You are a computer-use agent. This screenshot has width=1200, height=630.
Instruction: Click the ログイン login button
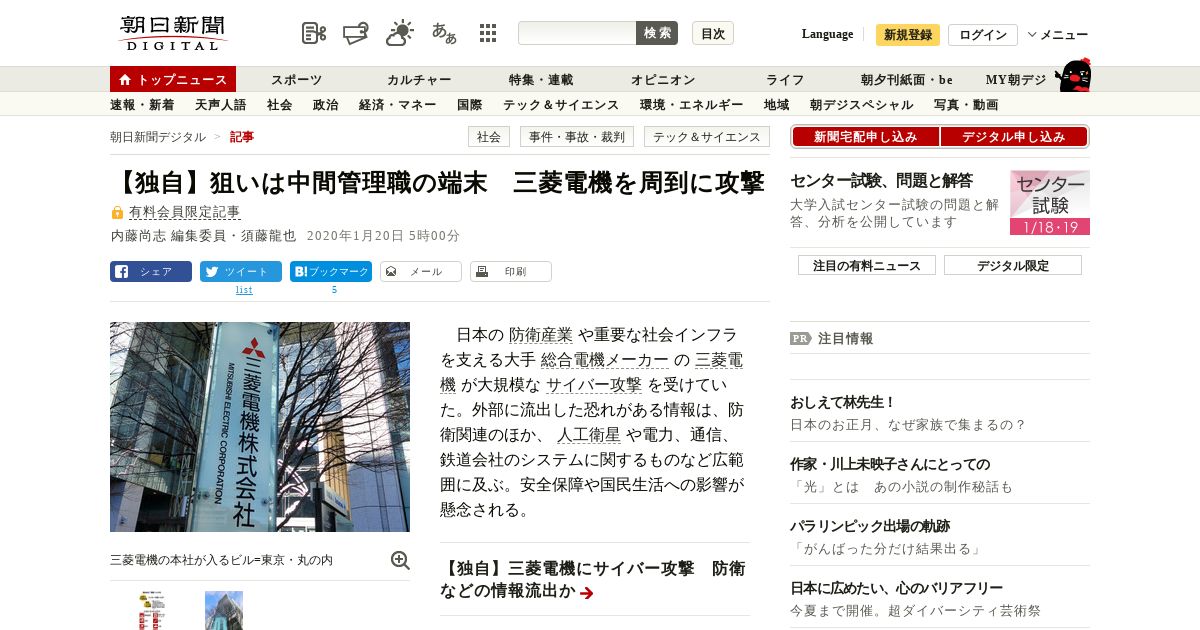(983, 35)
